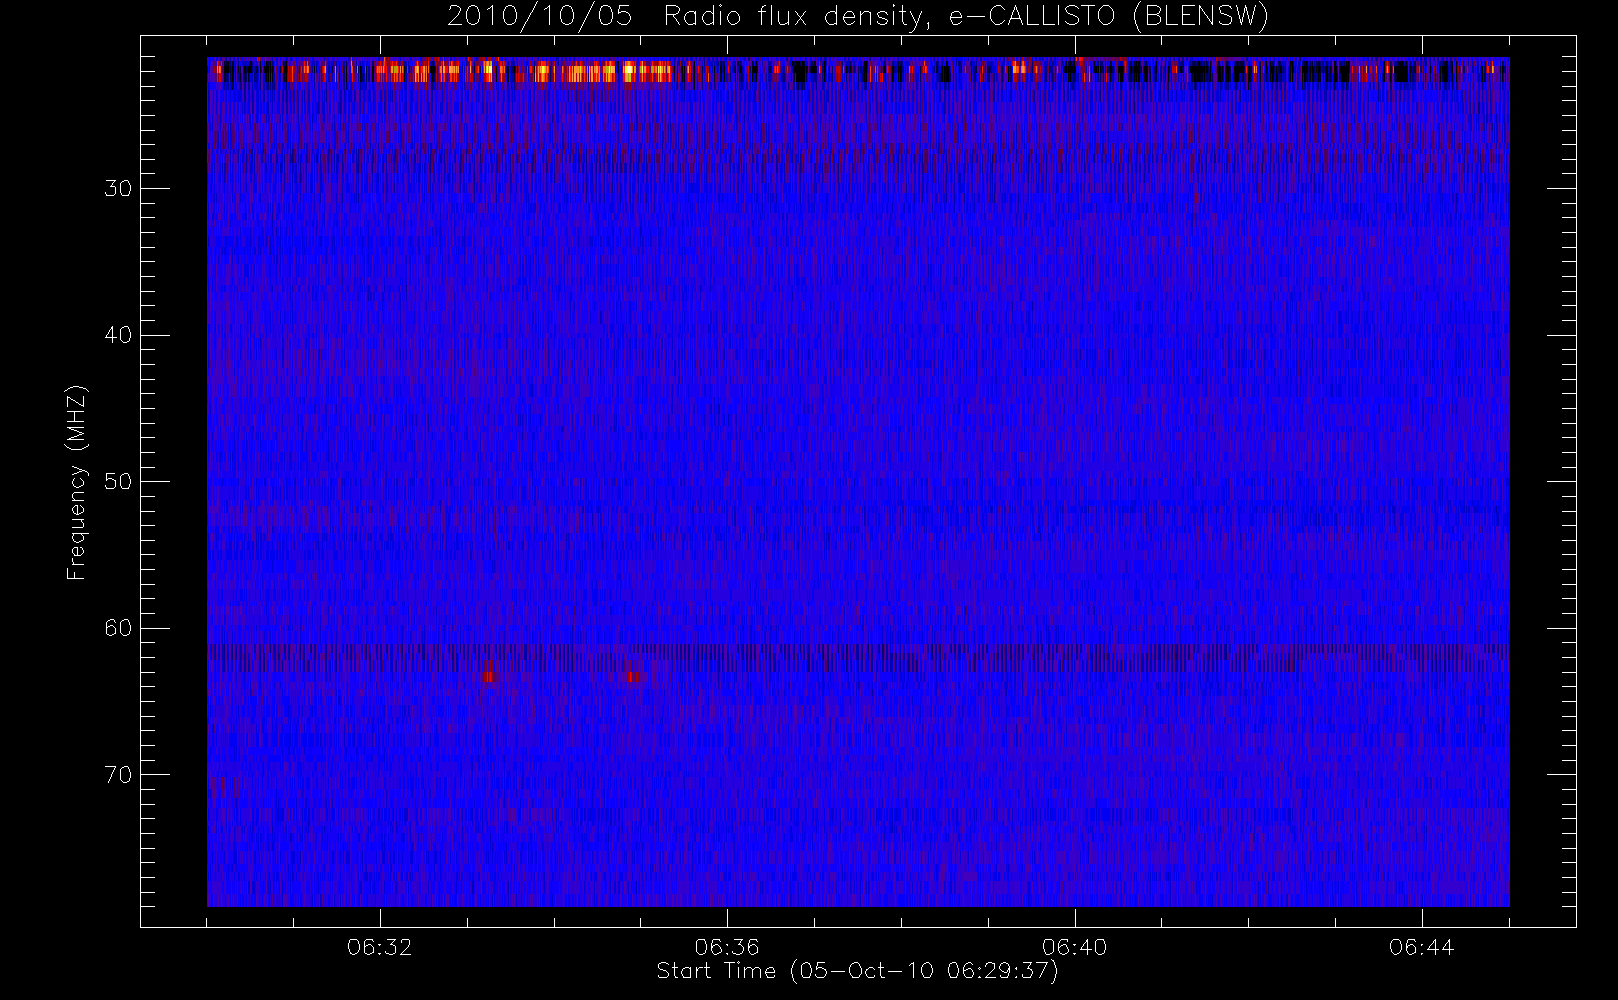Click the 70 MHz frequency tick label

point(117,775)
